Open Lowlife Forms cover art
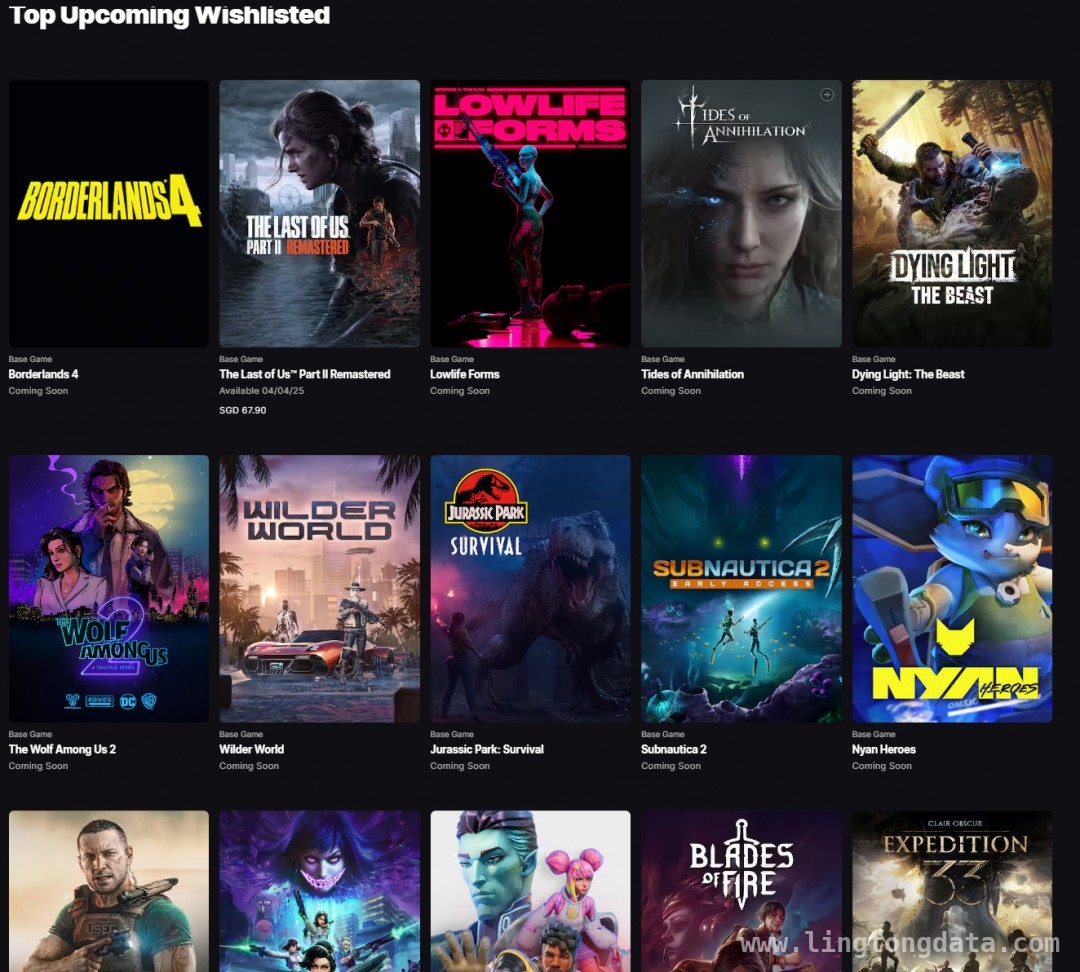 [x=530, y=214]
